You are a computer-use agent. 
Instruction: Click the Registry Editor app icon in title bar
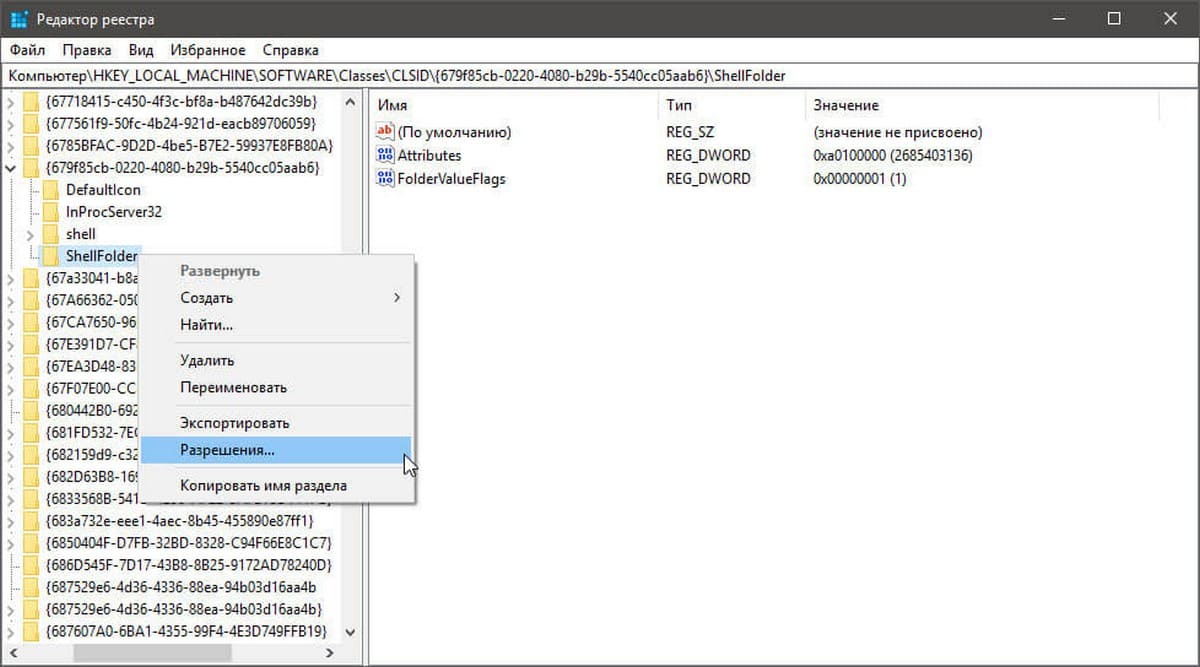click(x=18, y=19)
